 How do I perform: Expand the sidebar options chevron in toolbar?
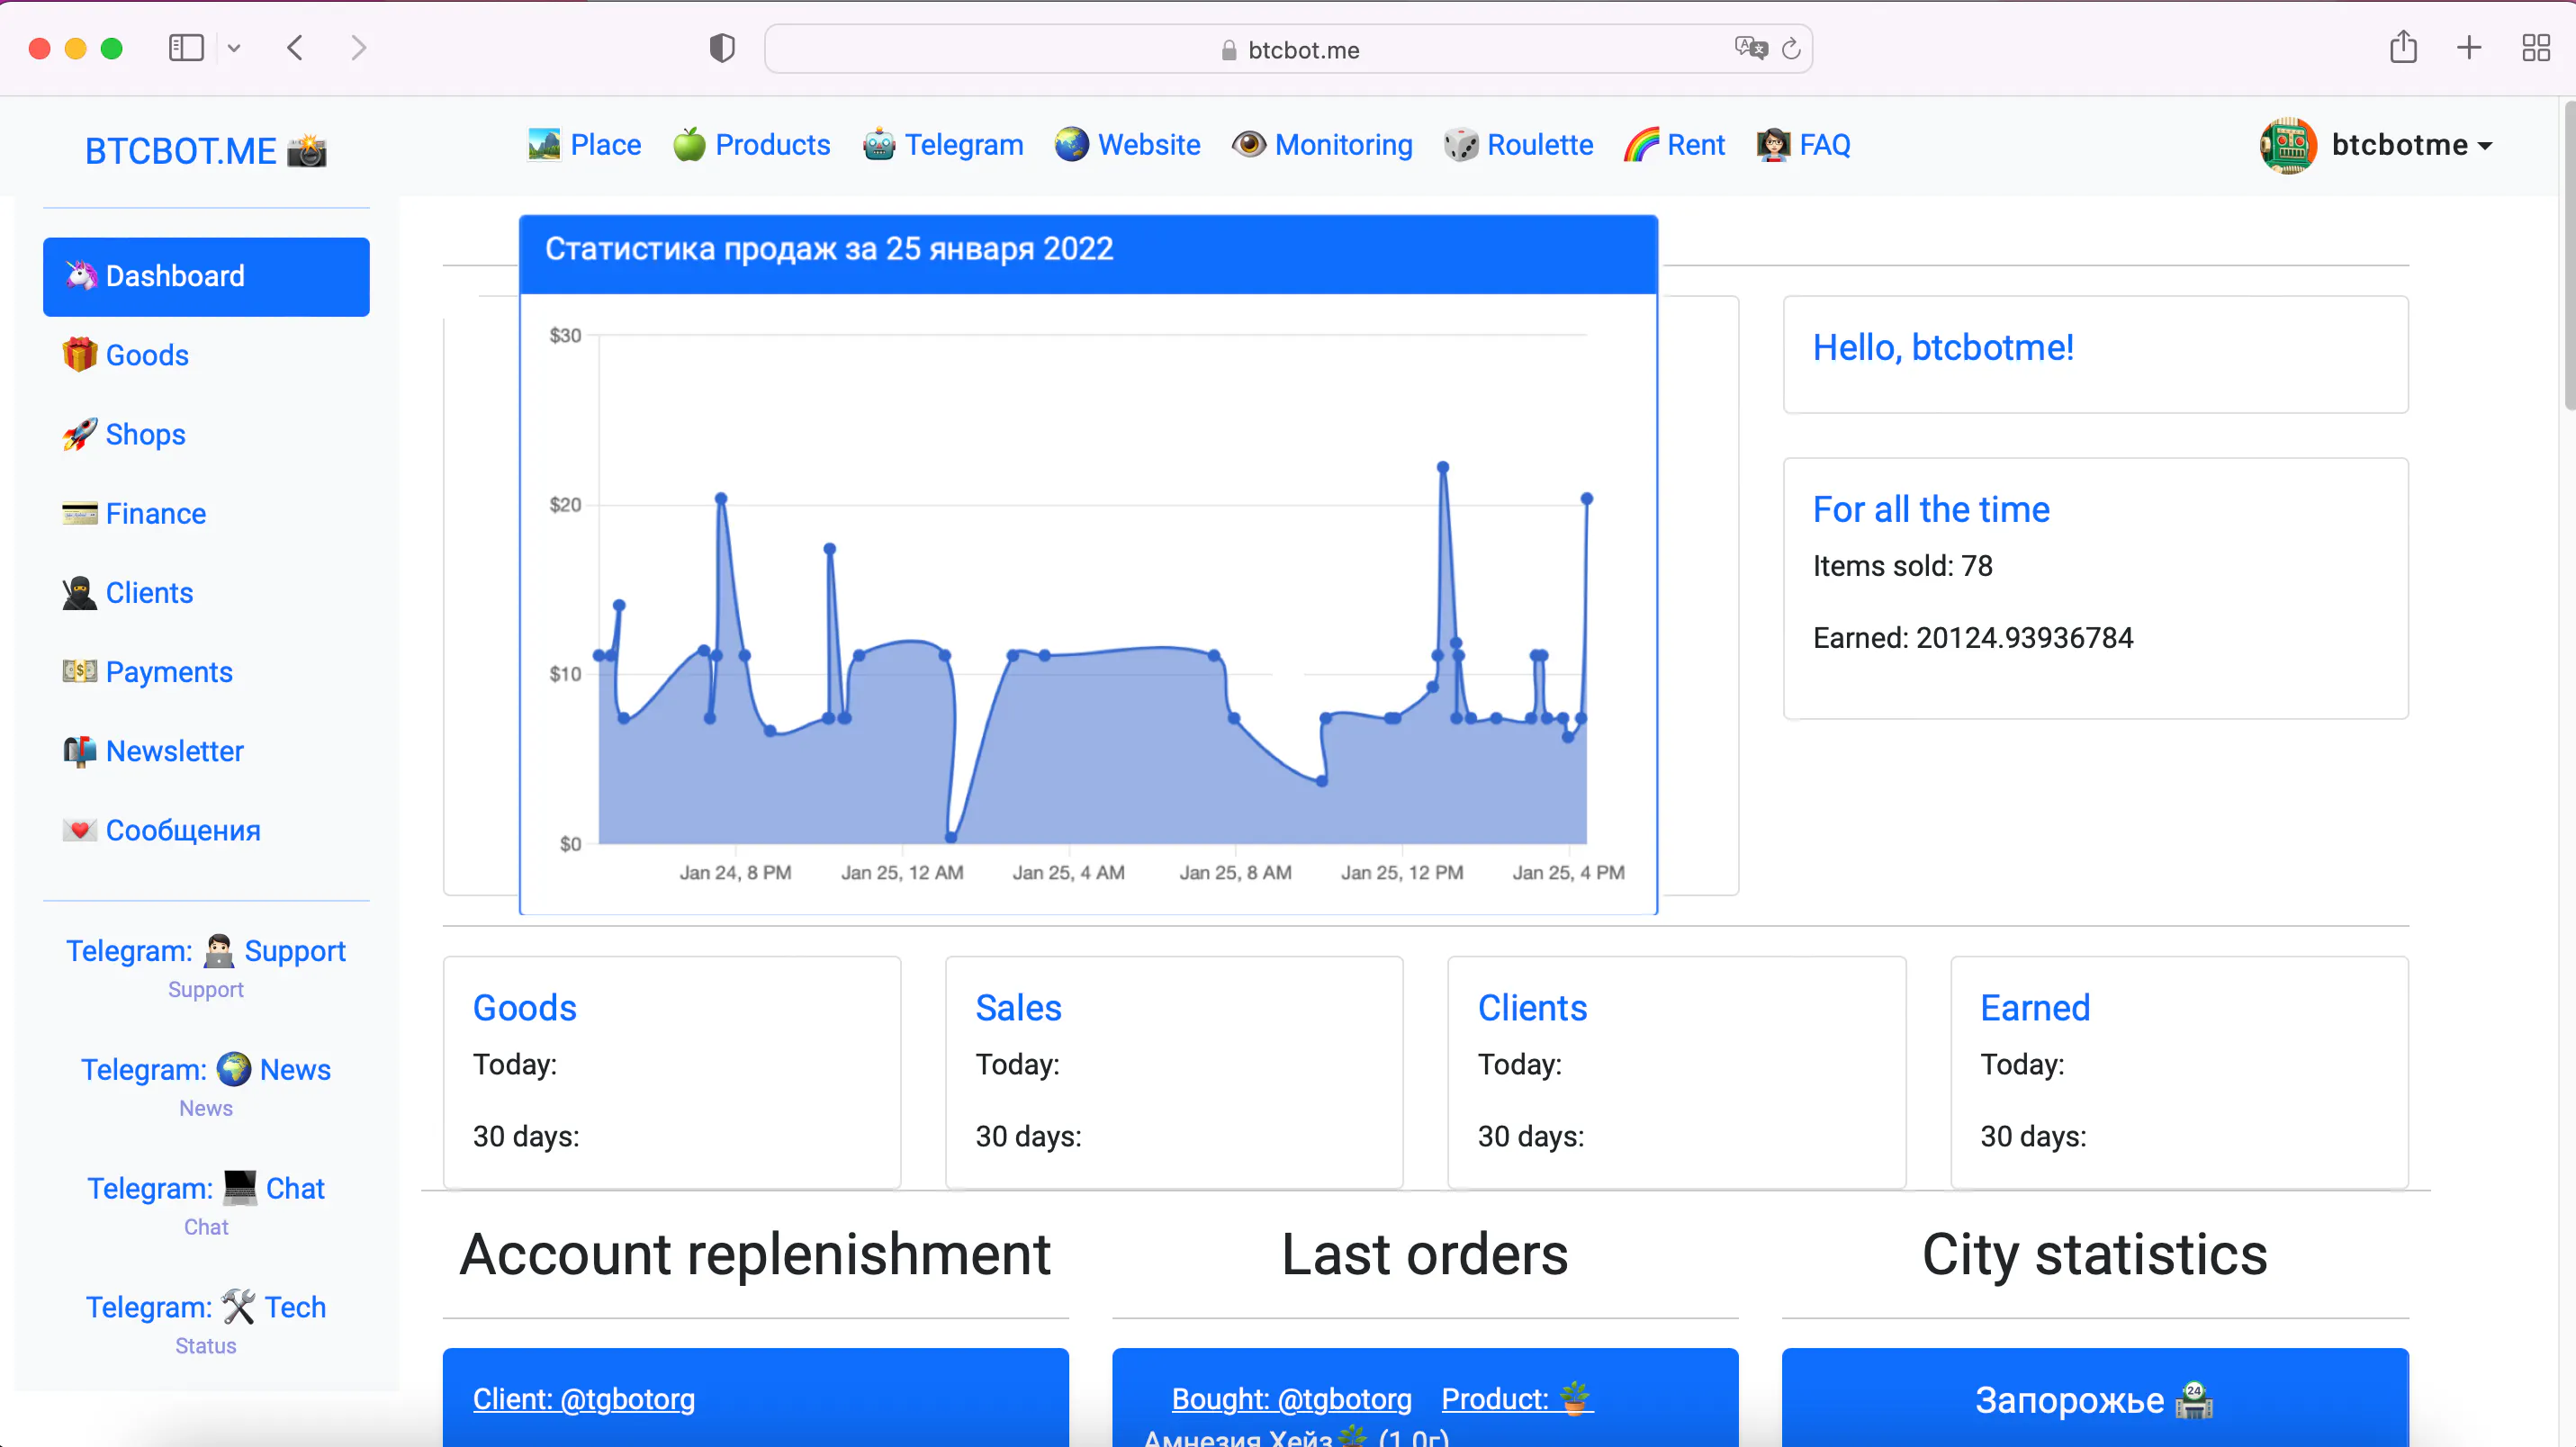tap(234, 48)
